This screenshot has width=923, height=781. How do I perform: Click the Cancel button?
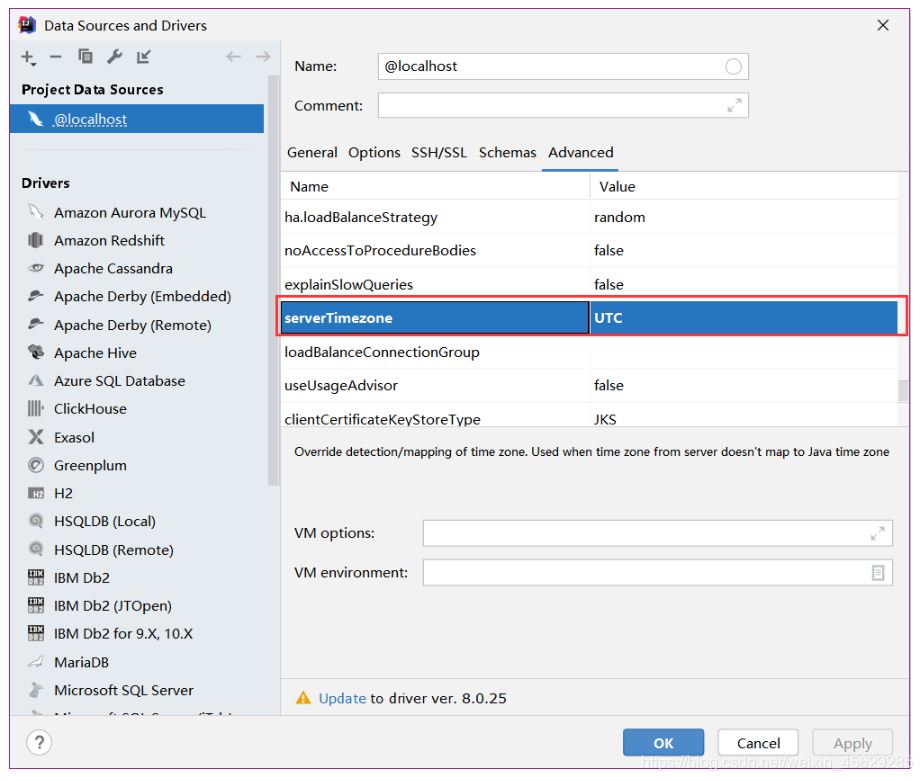(758, 743)
